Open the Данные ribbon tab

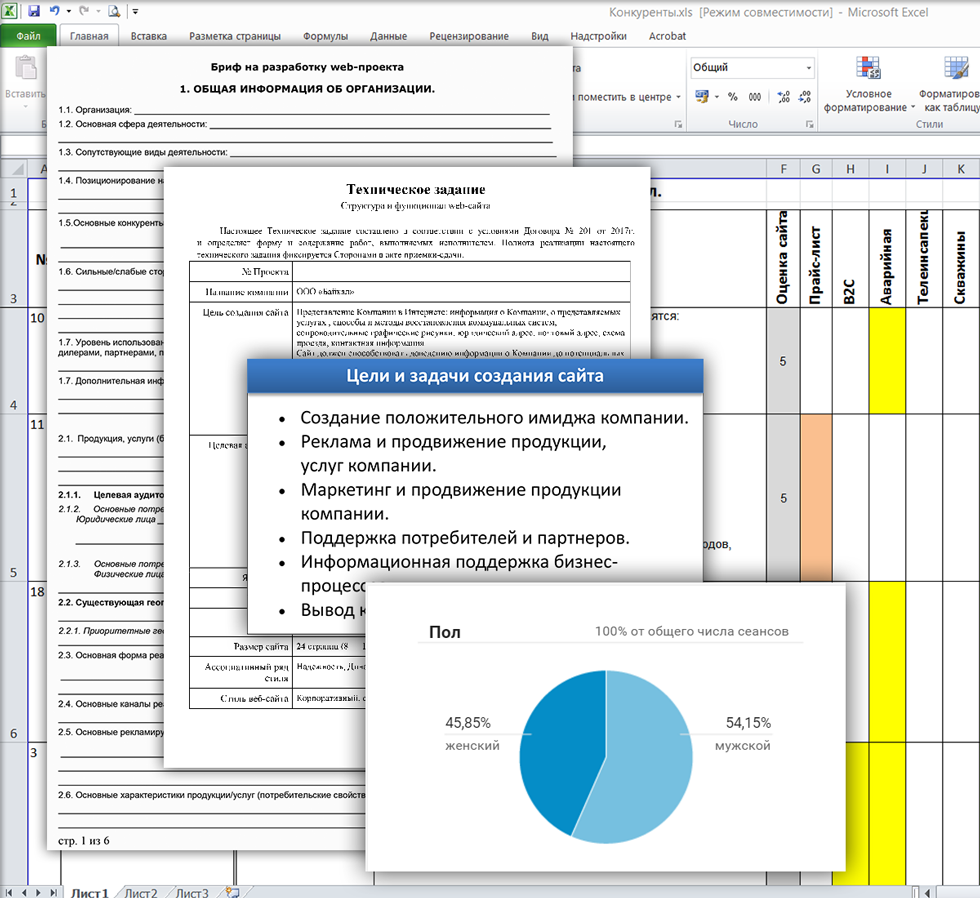[x=388, y=36]
